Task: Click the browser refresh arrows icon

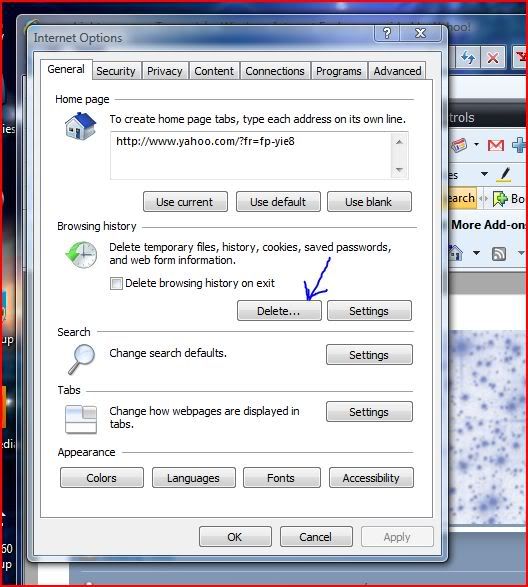Action: pos(467,57)
